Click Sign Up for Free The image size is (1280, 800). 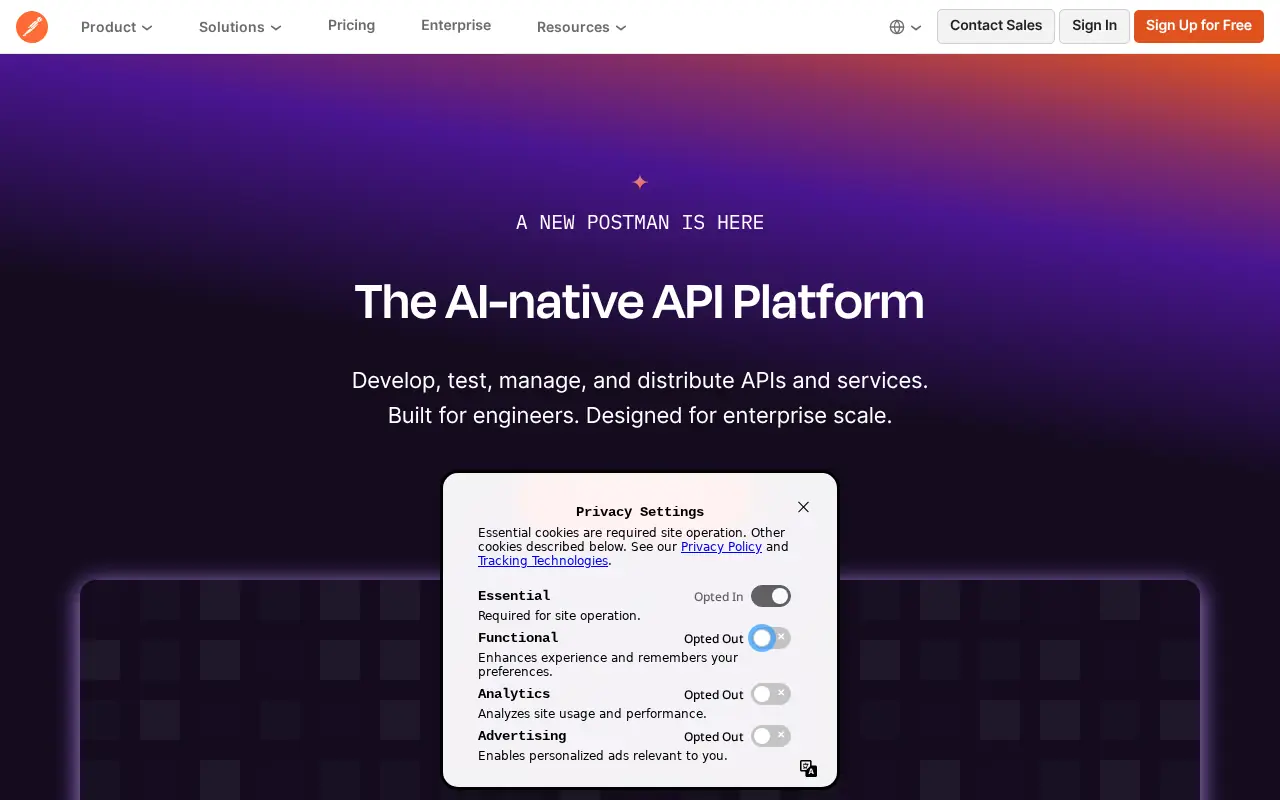(x=1199, y=26)
